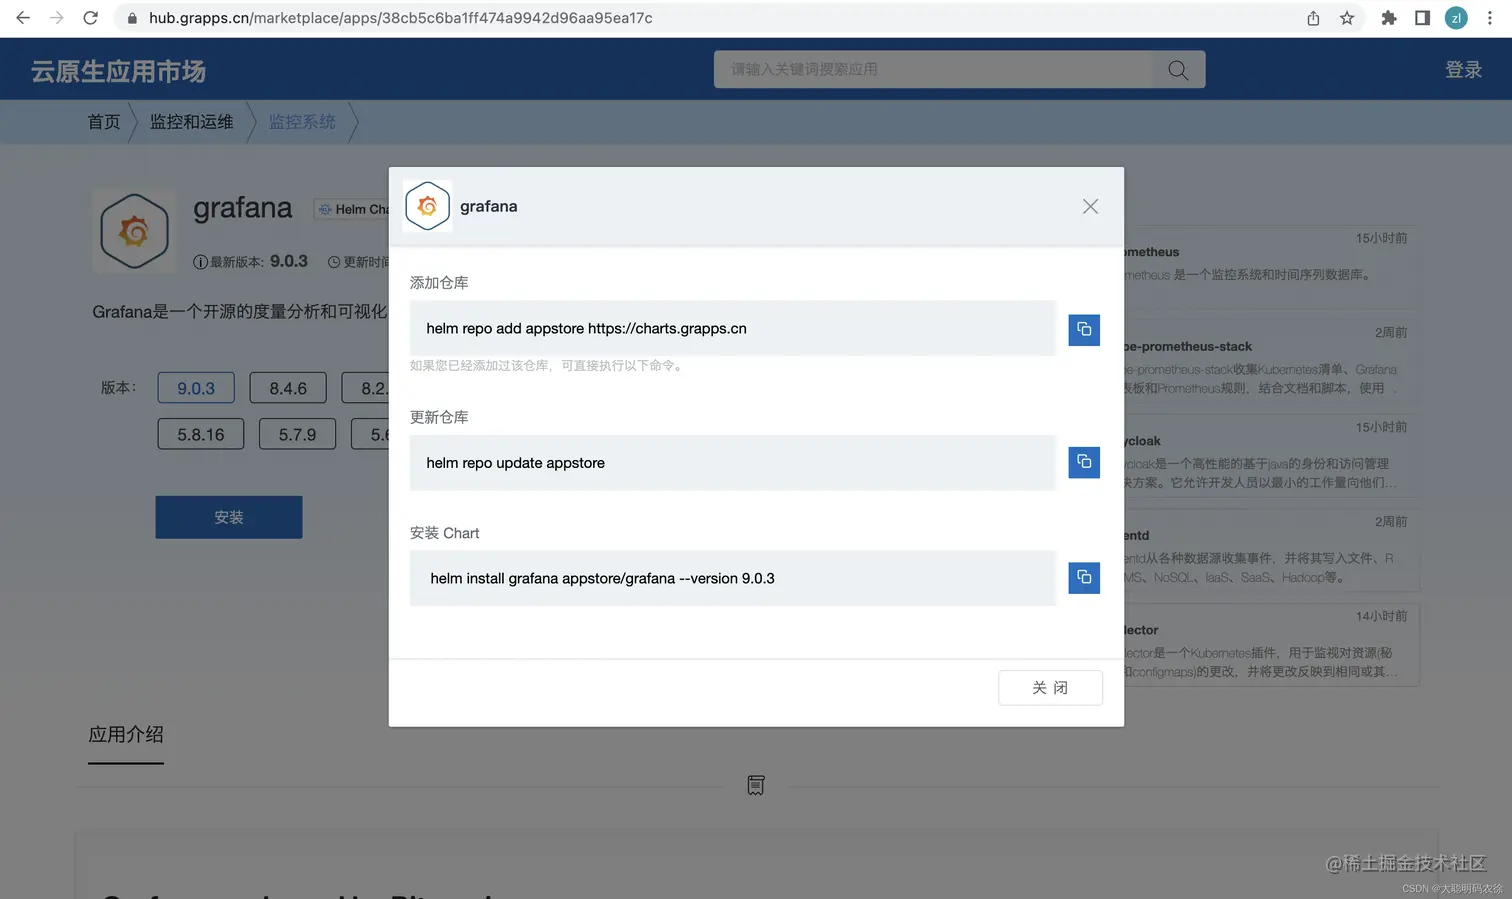Bookmark this page with star icon
This screenshot has width=1512, height=899.
coord(1347,18)
